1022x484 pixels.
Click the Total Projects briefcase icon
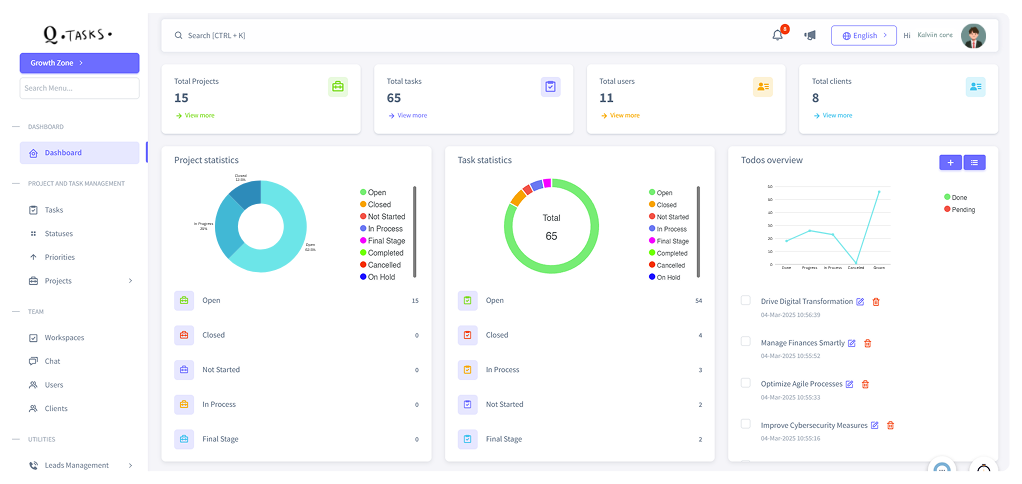tap(338, 87)
